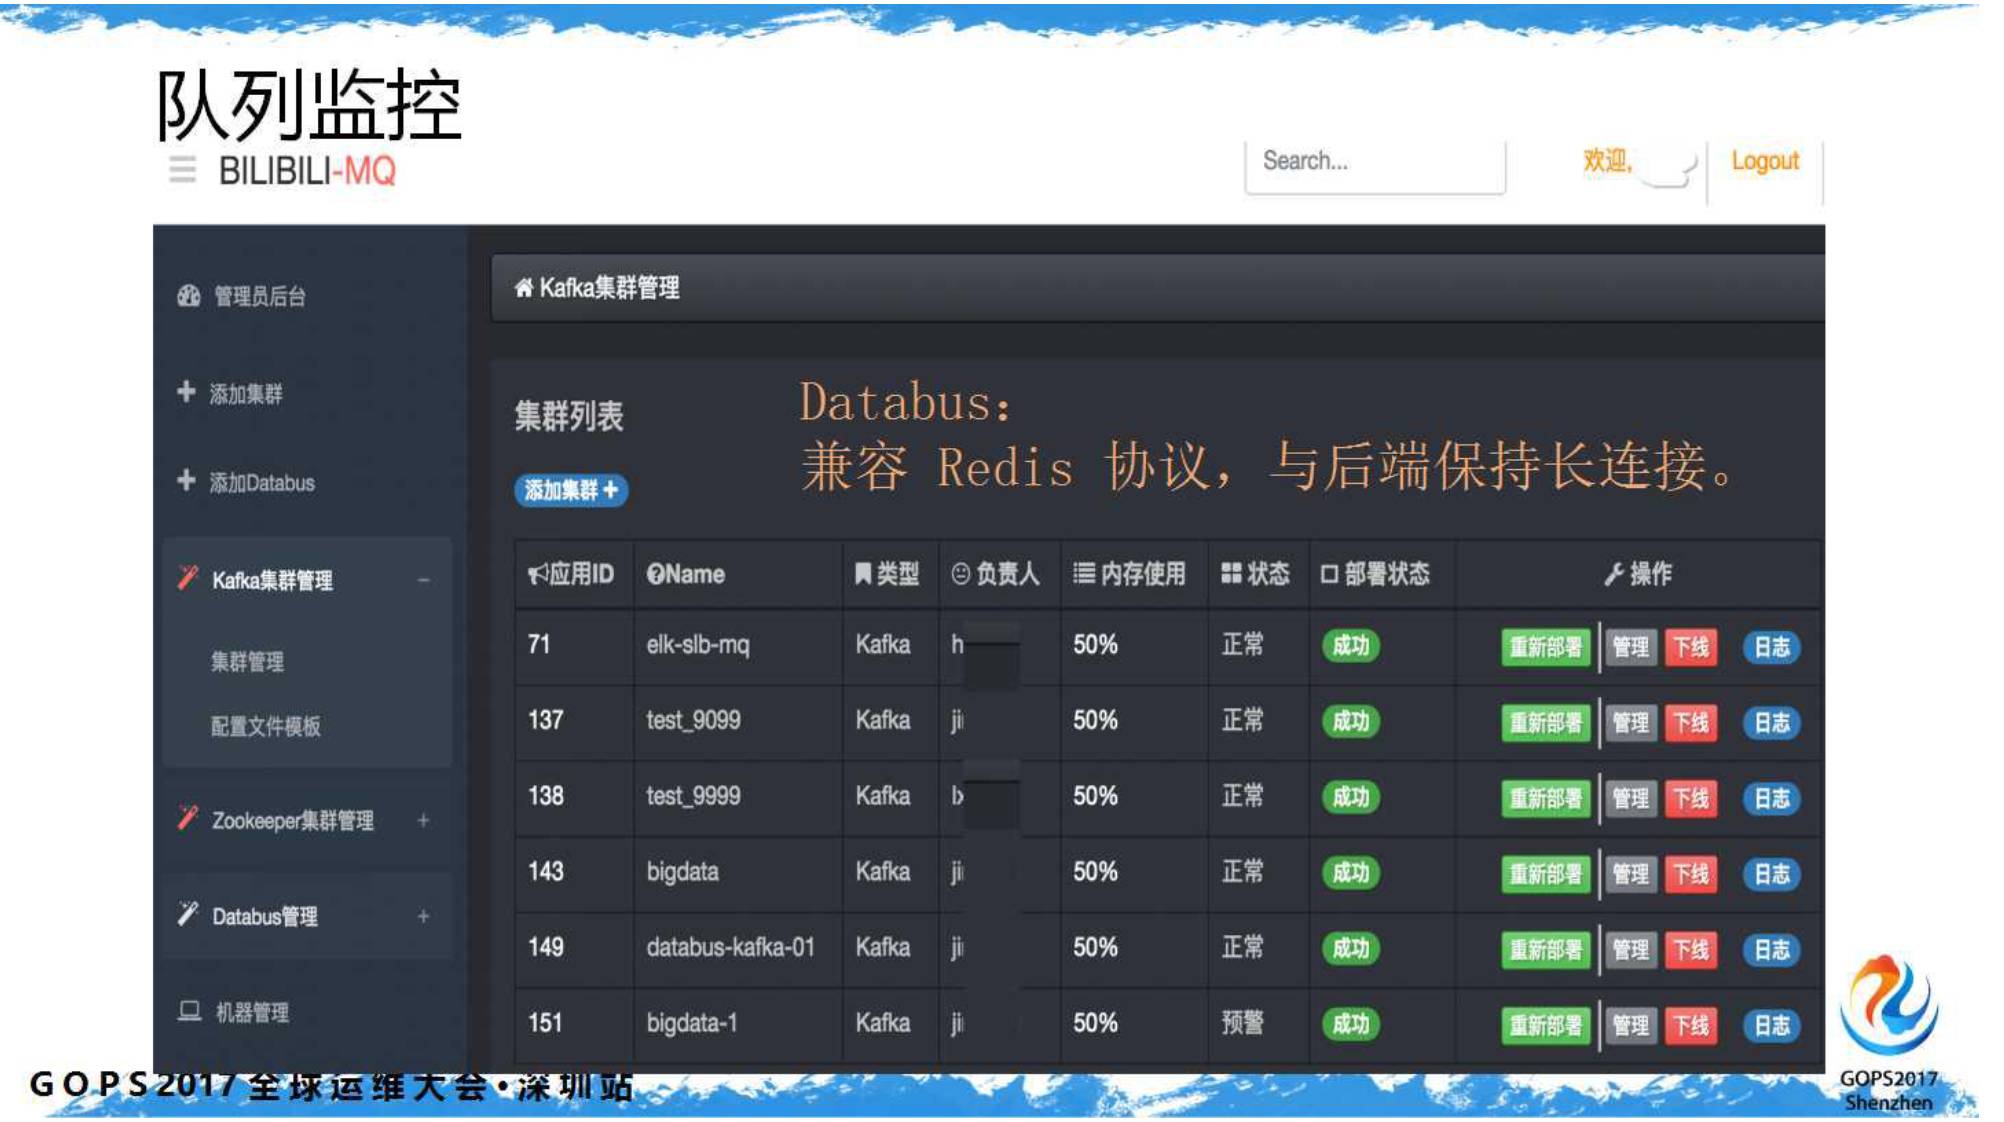Click the Logout link
The height and width of the screenshot is (1122, 2004).
tap(1764, 161)
